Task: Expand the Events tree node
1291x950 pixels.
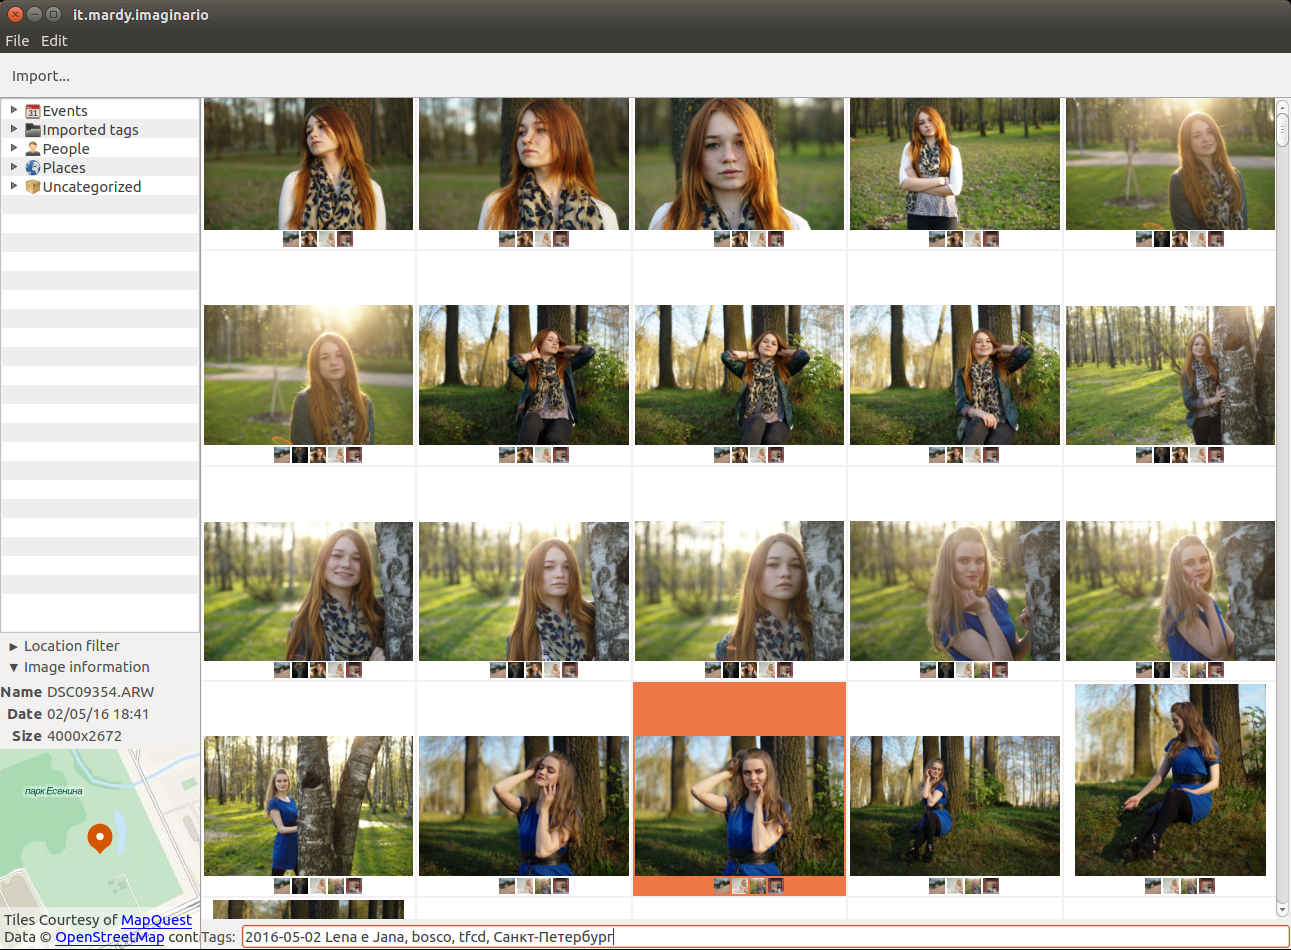Action: coord(14,110)
